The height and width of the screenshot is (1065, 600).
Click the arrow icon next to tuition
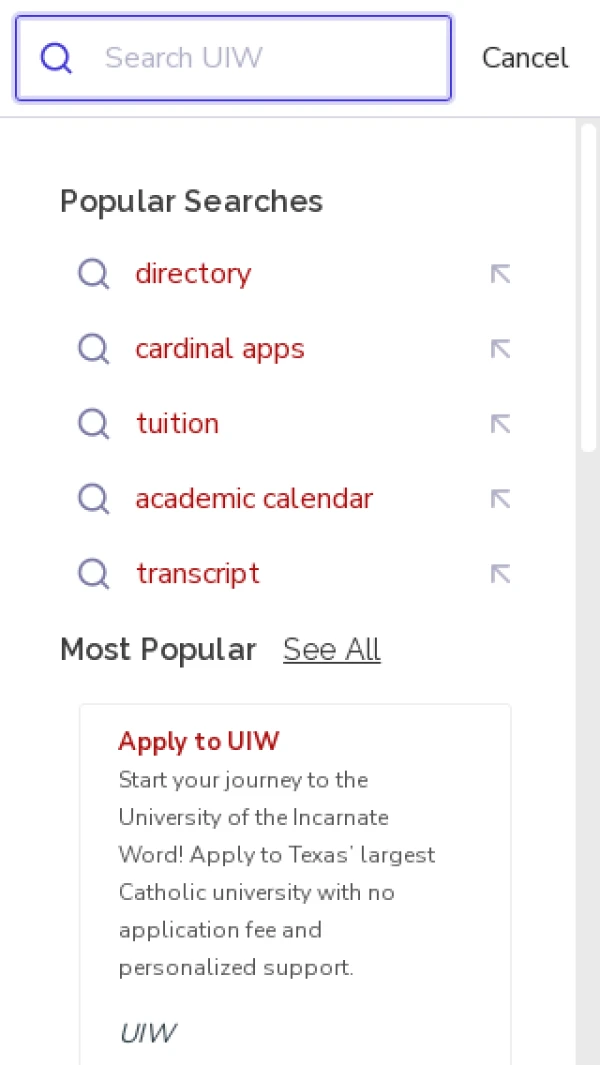500,424
